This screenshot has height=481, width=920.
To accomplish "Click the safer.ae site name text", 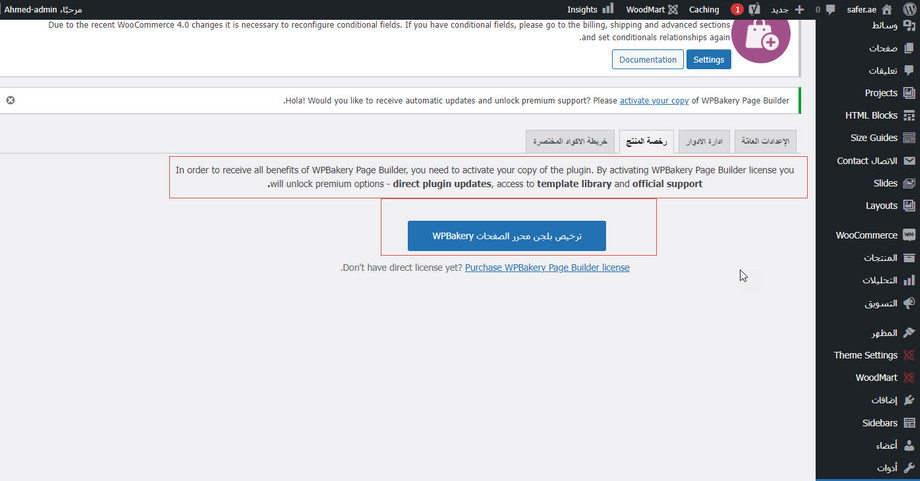I will 862,9.
